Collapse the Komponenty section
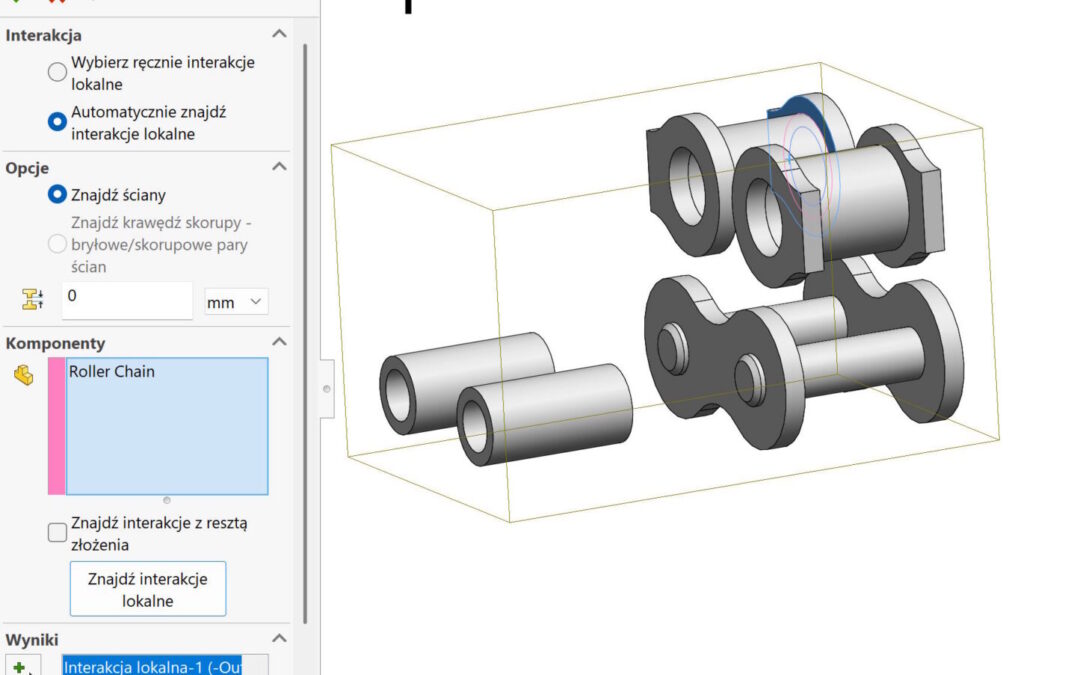This screenshot has height=675, width=1080. coord(280,342)
